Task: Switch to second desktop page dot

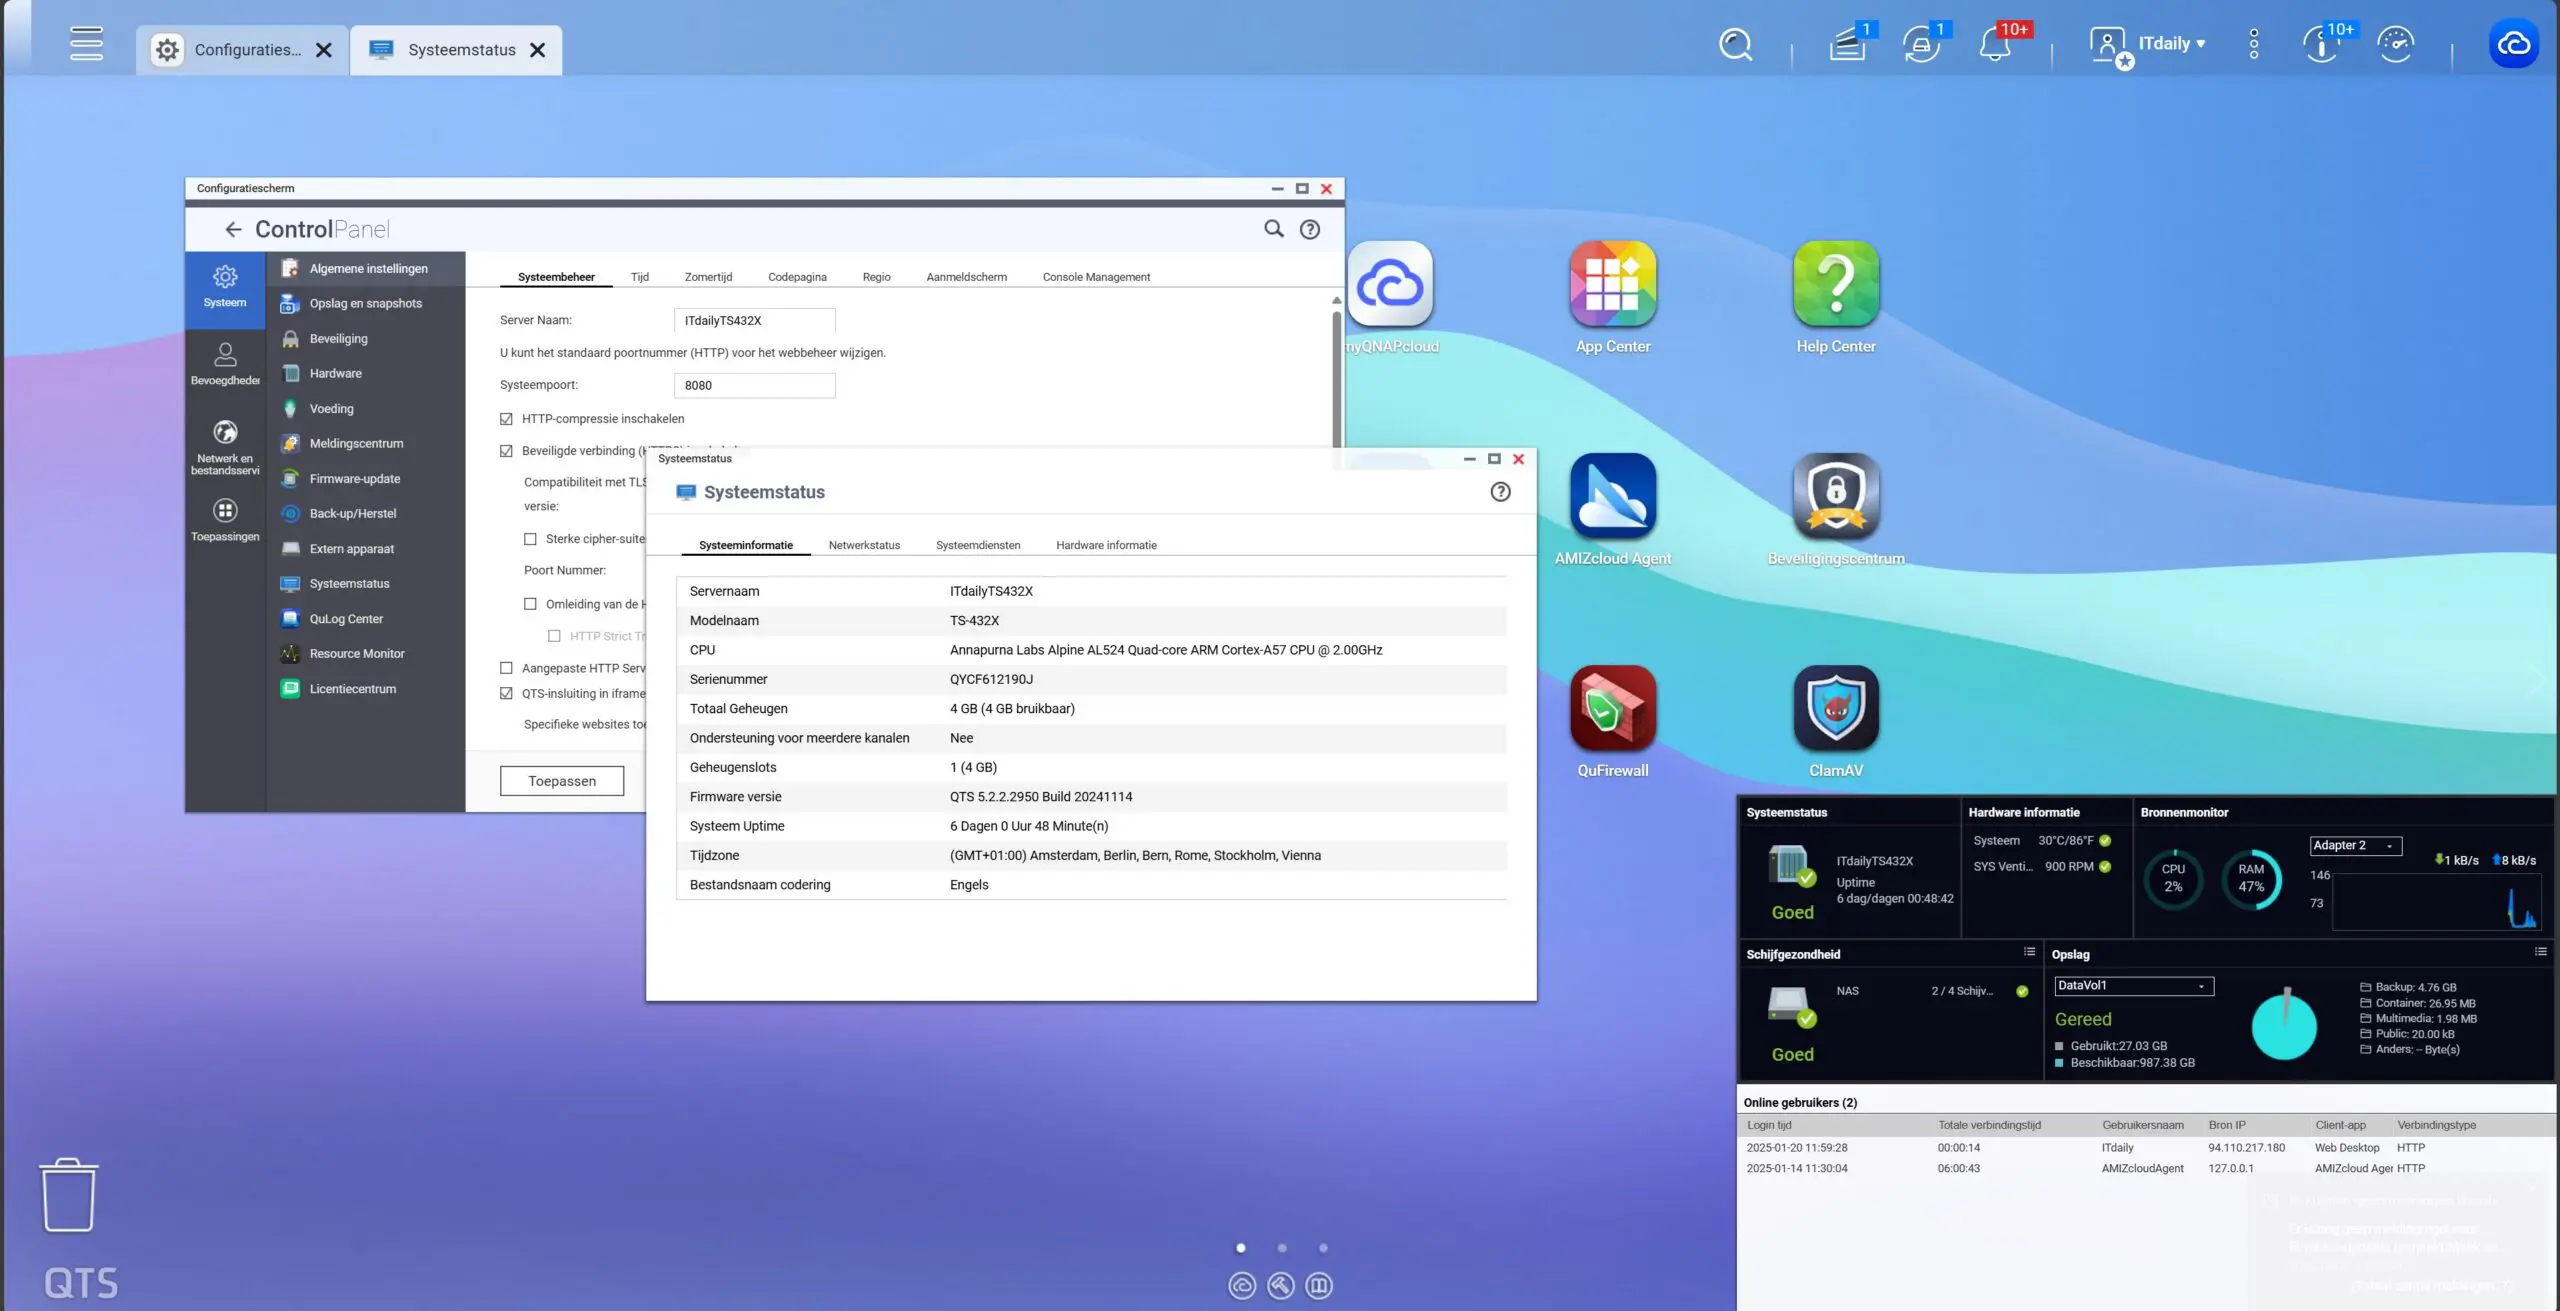Action: 1282,1248
